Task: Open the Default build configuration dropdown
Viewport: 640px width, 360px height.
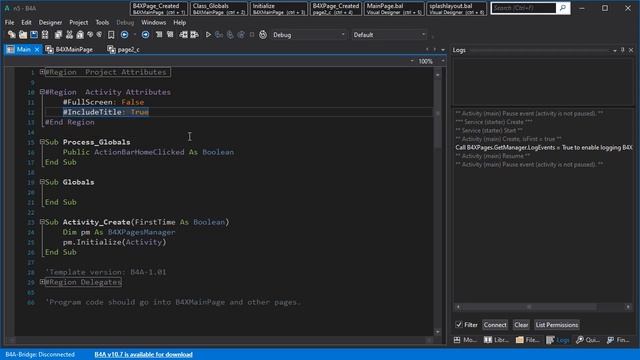Action: pyautogui.click(x=389, y=35)
